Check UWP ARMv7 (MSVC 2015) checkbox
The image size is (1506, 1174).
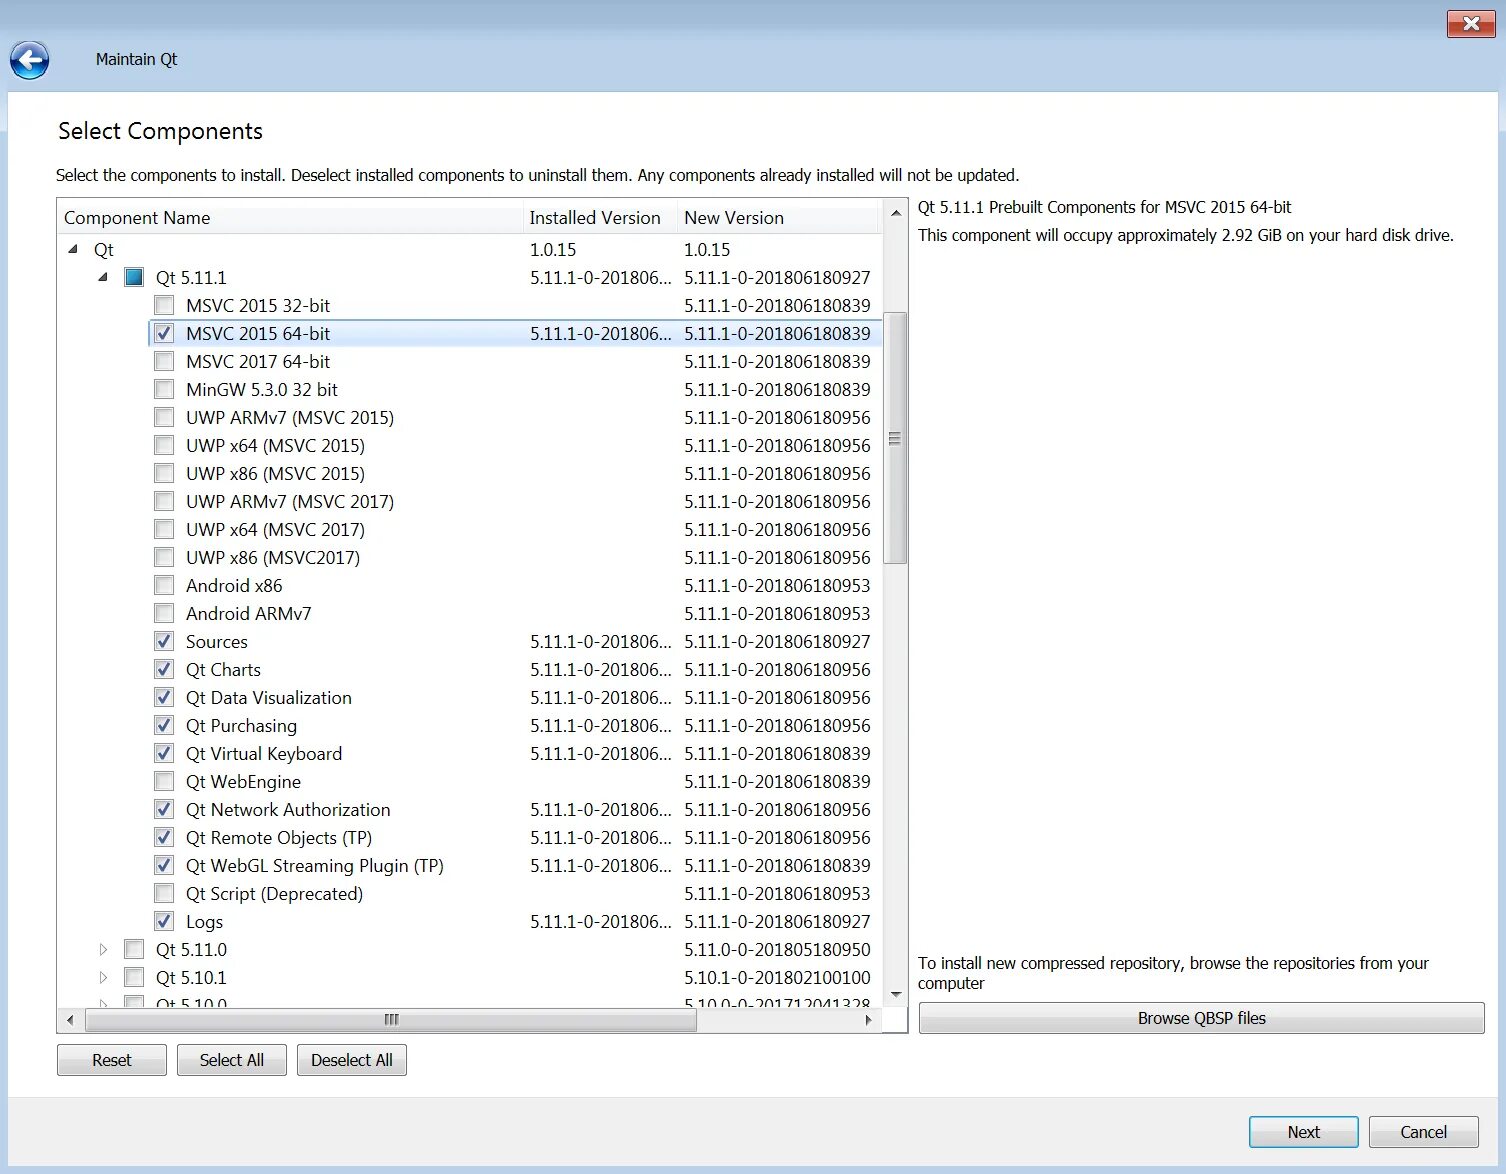pos(164,417)
